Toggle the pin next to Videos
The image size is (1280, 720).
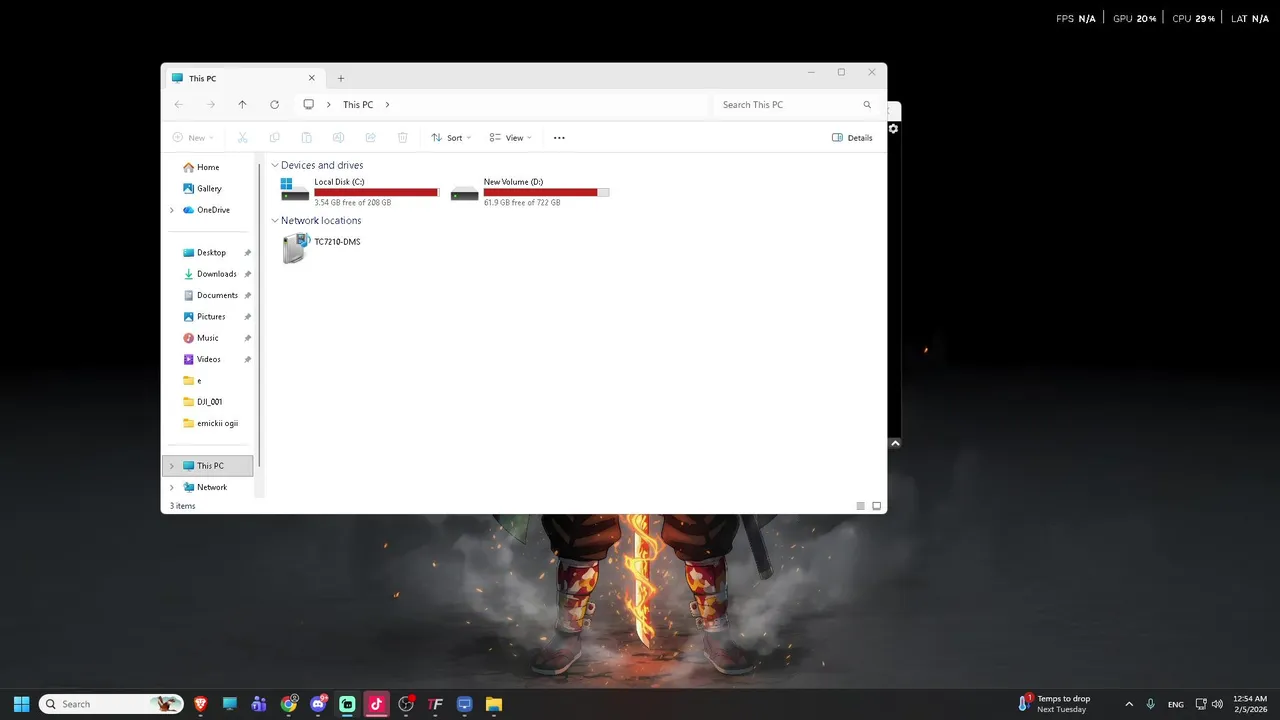(247, 359)
